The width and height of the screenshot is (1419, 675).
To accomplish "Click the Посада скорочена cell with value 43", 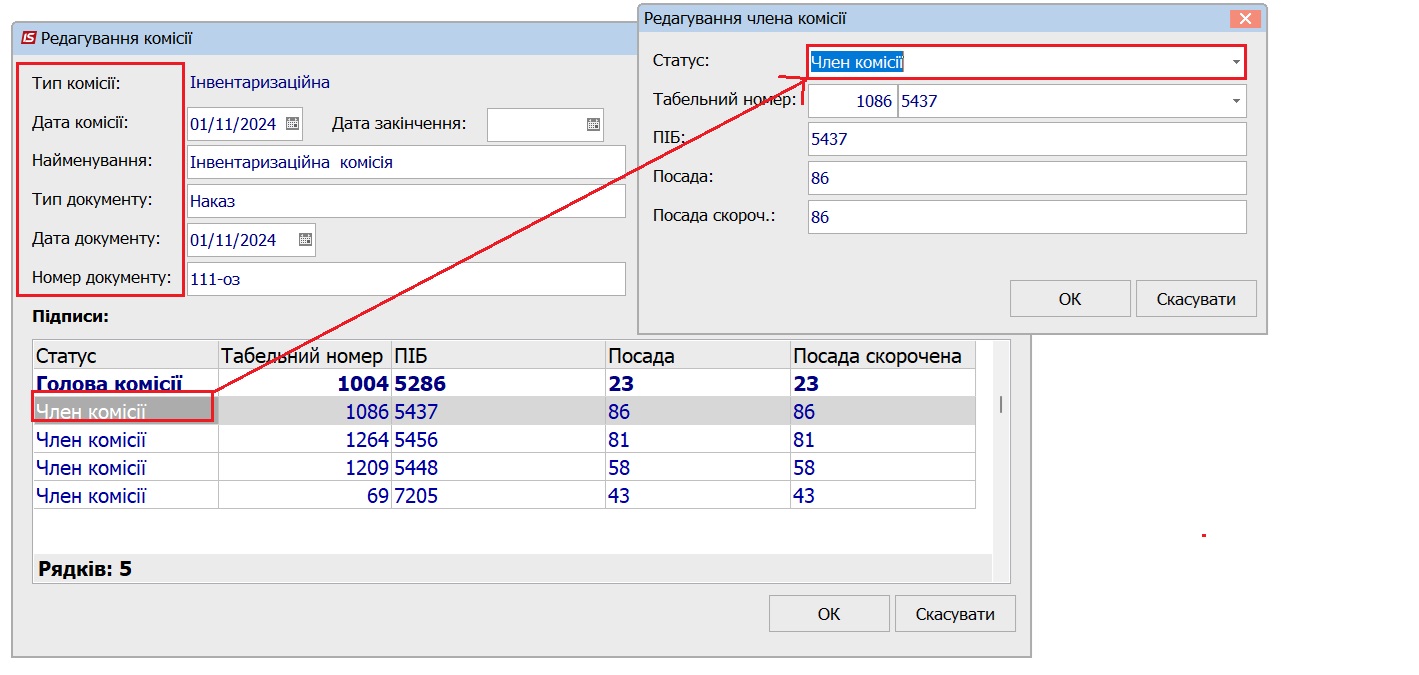I will [883, 495].
